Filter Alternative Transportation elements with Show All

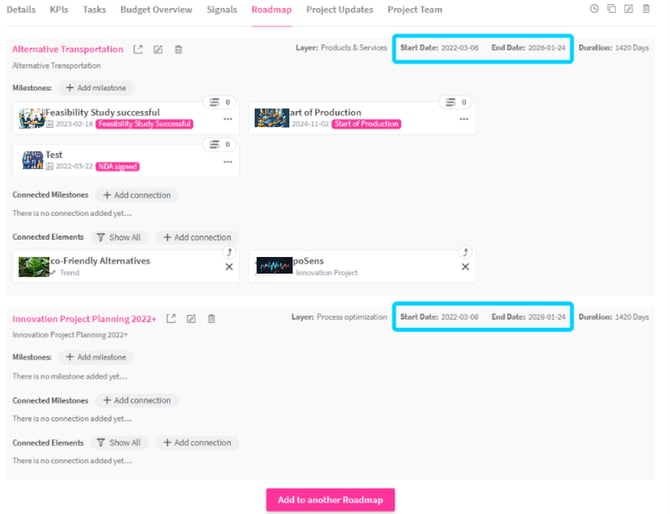[119, 237]
